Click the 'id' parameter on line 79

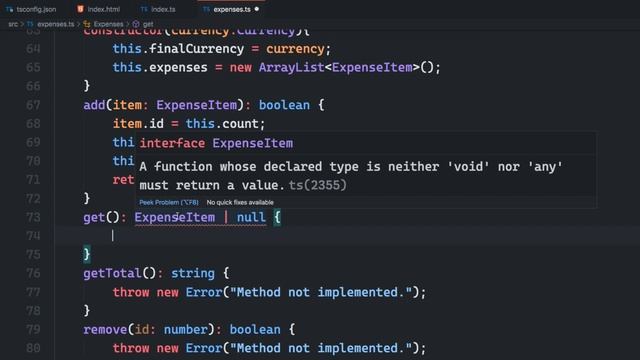(x=142, y=329)
